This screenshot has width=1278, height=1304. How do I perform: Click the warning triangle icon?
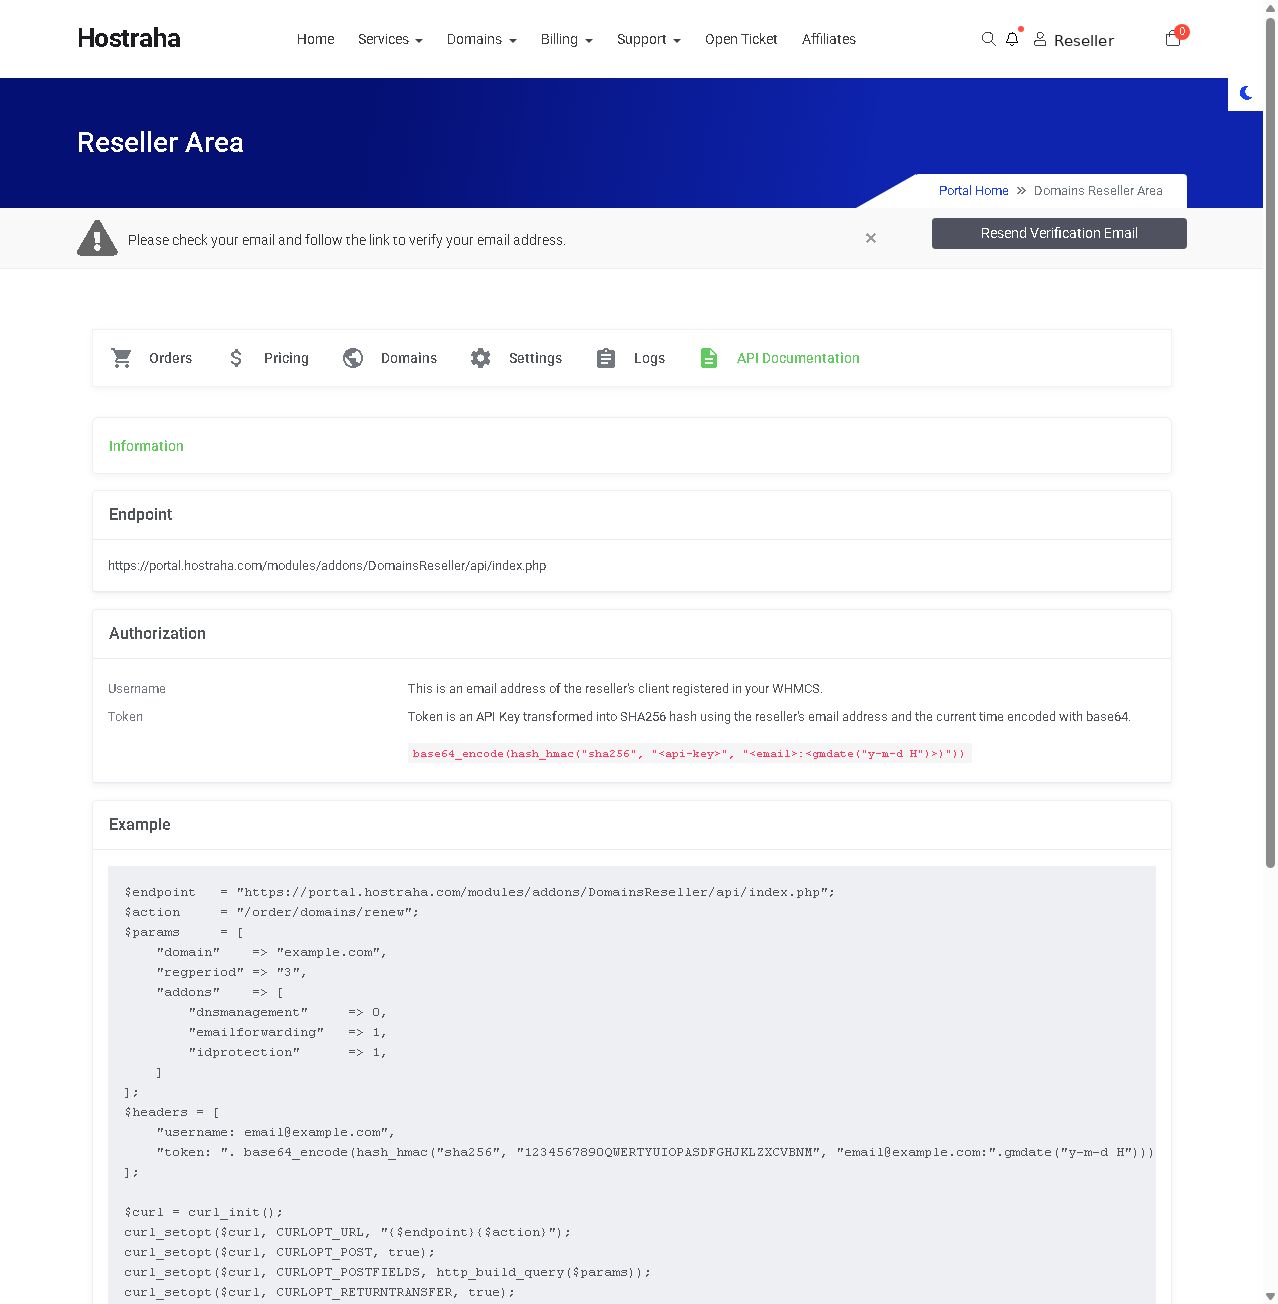pos(97,238)
